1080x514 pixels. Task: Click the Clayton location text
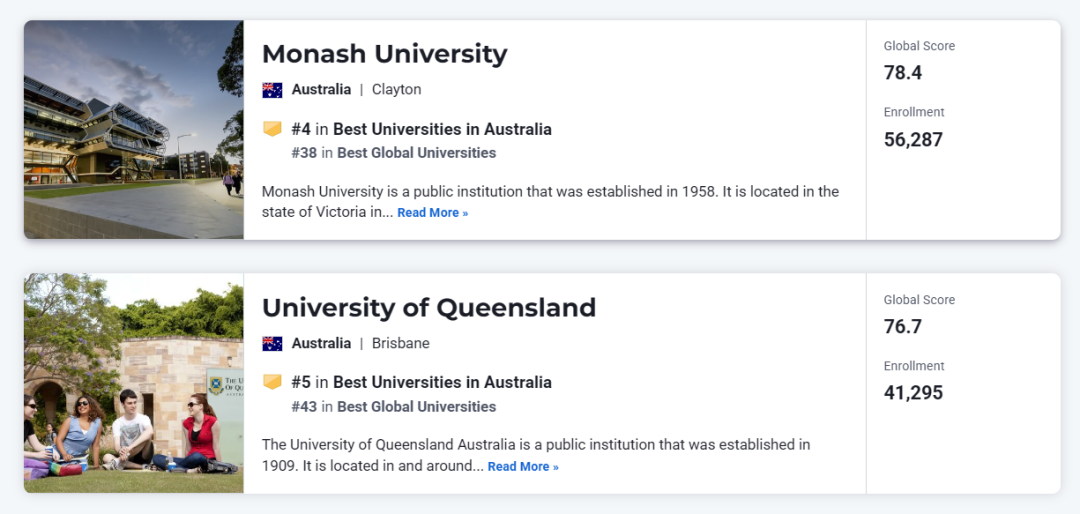click(x=396, y=90)
